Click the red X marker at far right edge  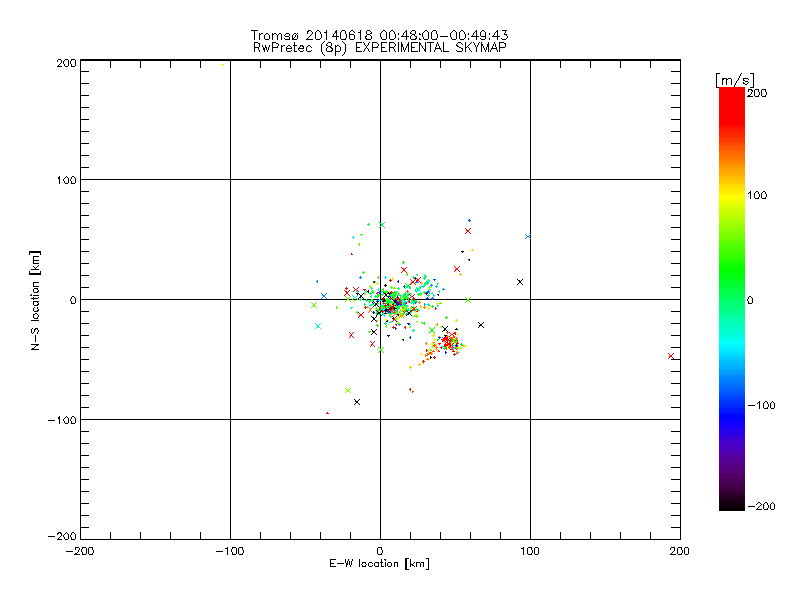tap(671, 356)
